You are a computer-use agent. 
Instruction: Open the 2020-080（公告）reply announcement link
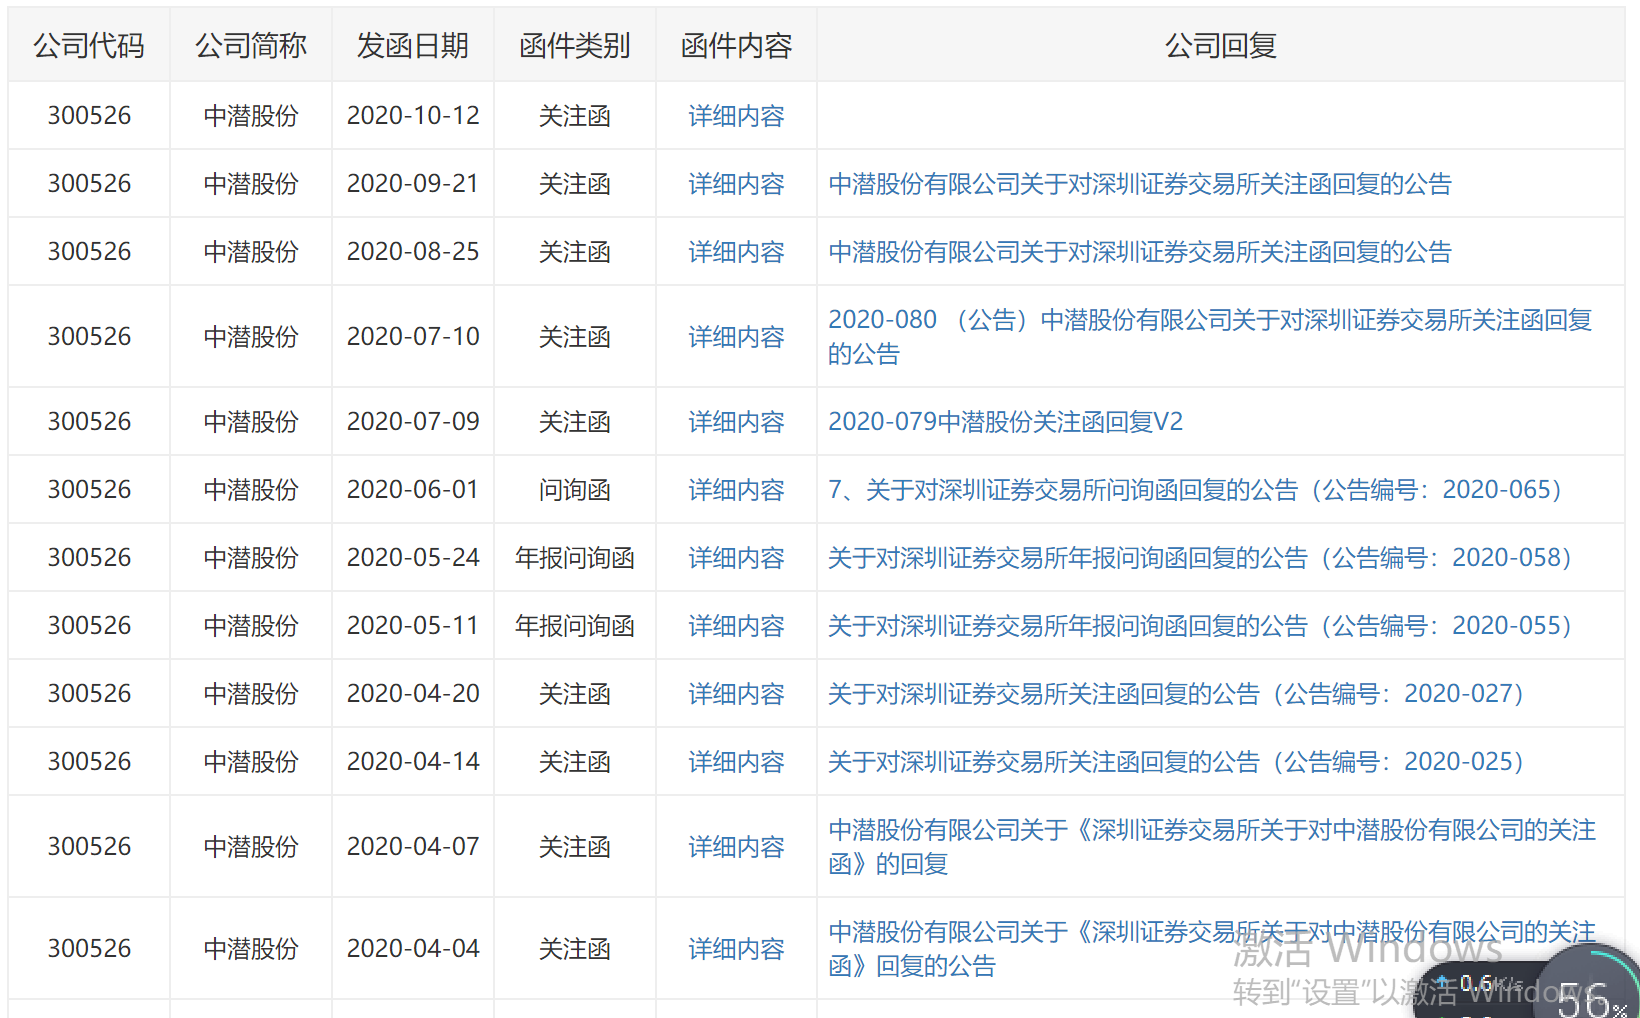1210,337
